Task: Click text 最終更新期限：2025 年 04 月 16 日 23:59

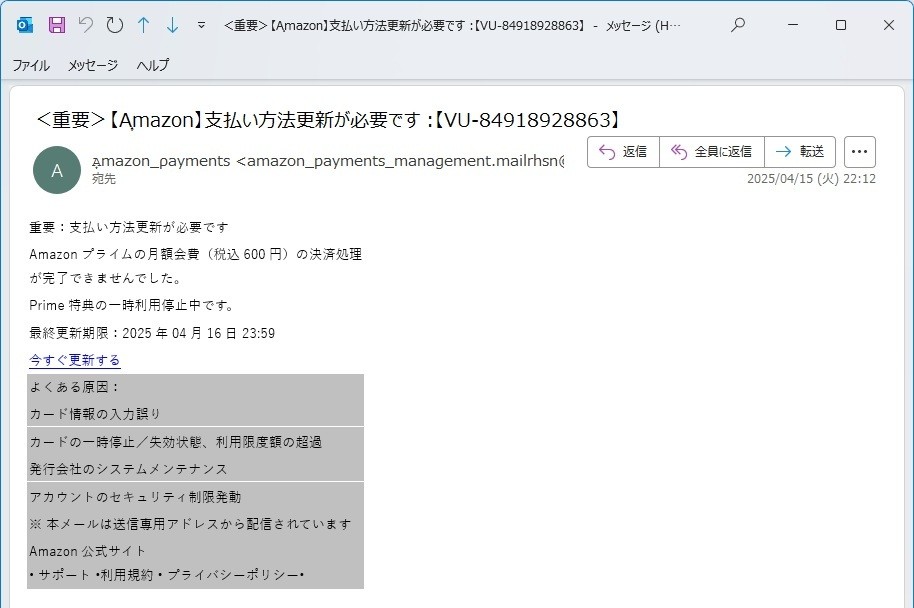Action: coord(152,333)
